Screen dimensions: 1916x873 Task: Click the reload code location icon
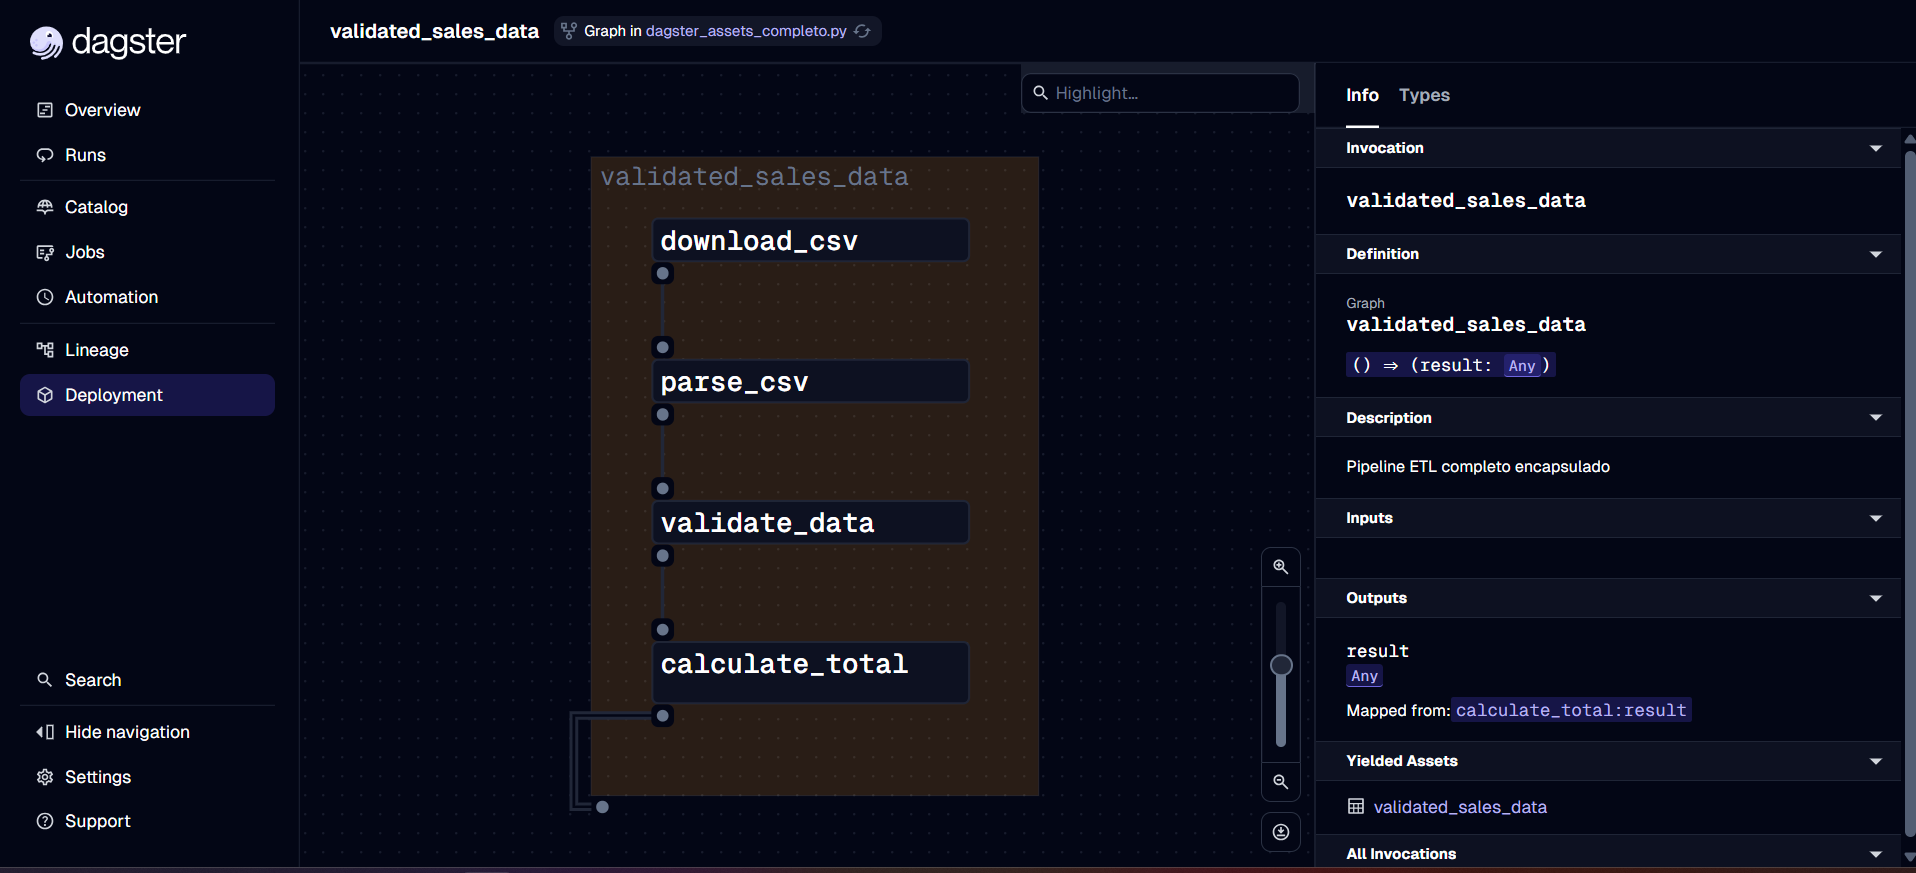coord(862,31)
